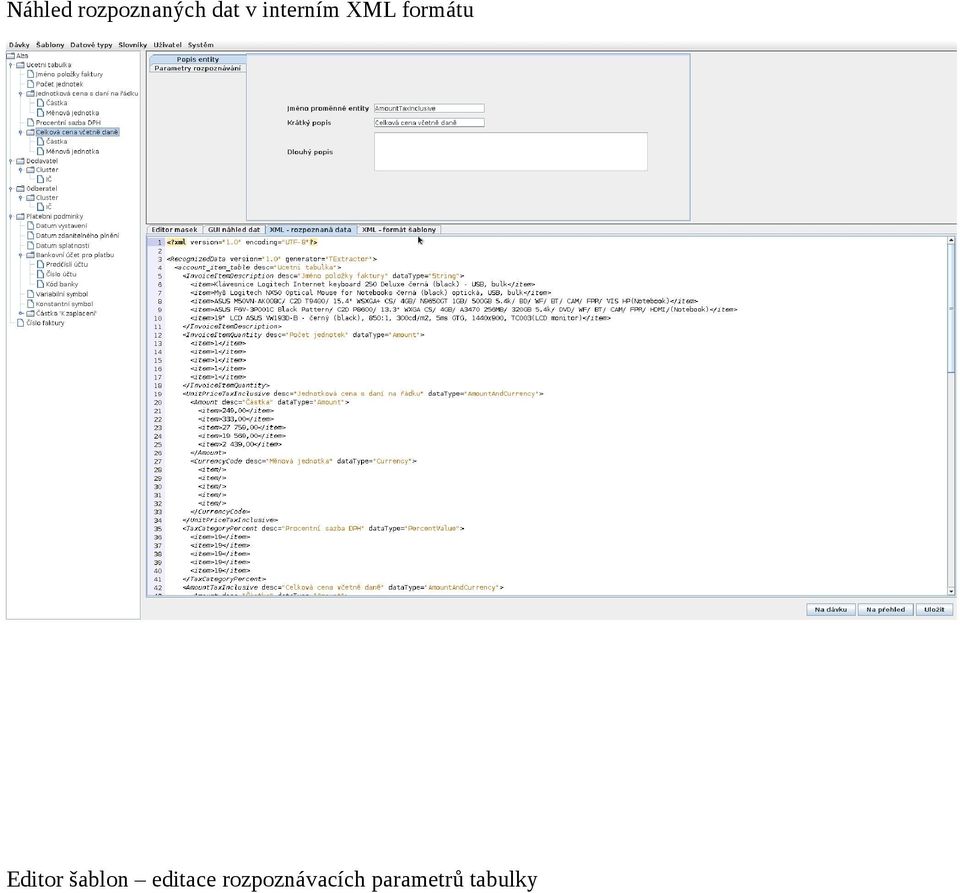Click the document icon of Jméno položky faktury
960x893 pixels.
(x=31, y=74)
